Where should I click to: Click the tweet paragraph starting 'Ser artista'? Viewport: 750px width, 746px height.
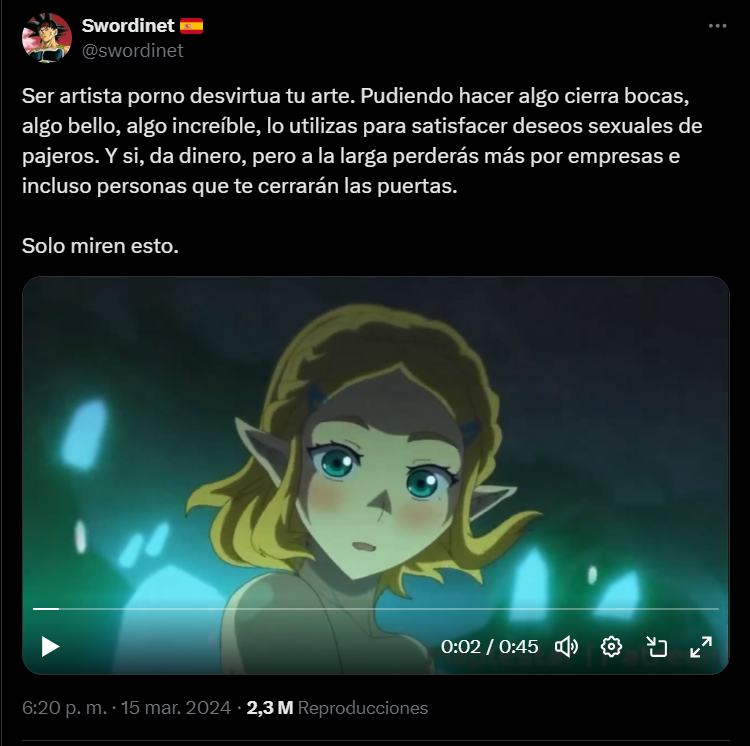pos(362,141)
